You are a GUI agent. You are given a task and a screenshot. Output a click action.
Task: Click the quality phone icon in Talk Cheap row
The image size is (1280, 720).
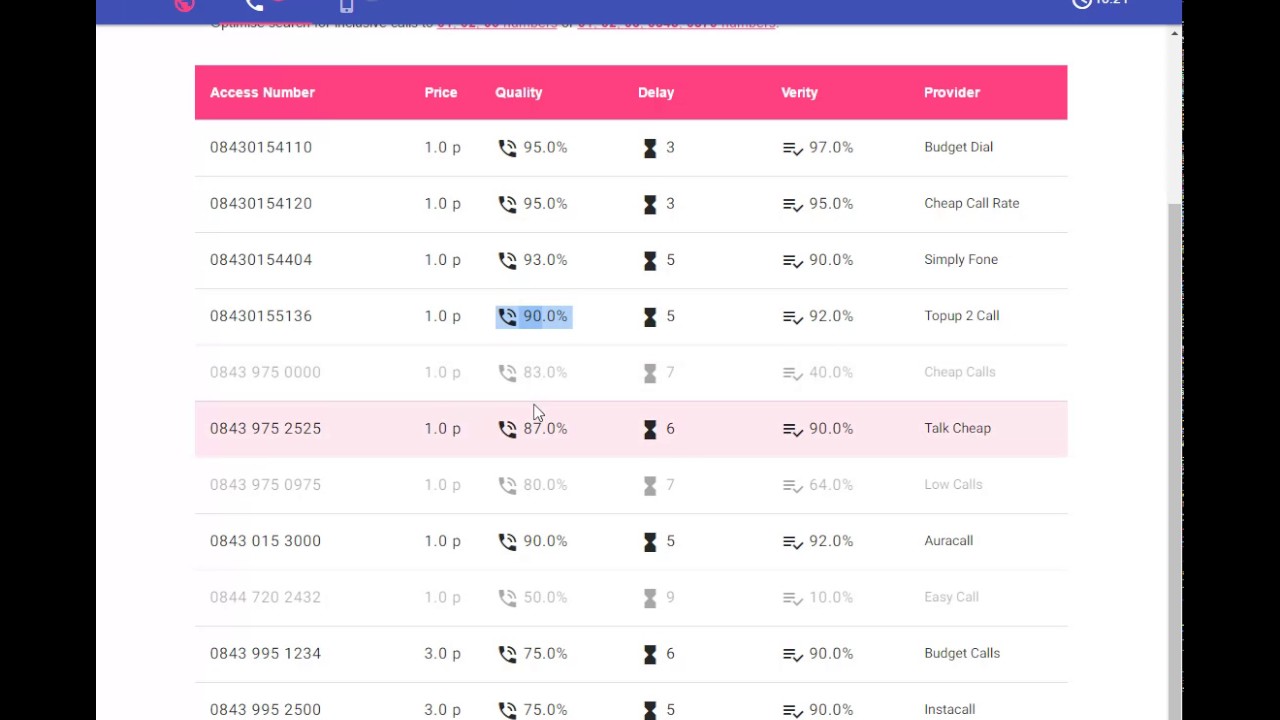[507, 429]
